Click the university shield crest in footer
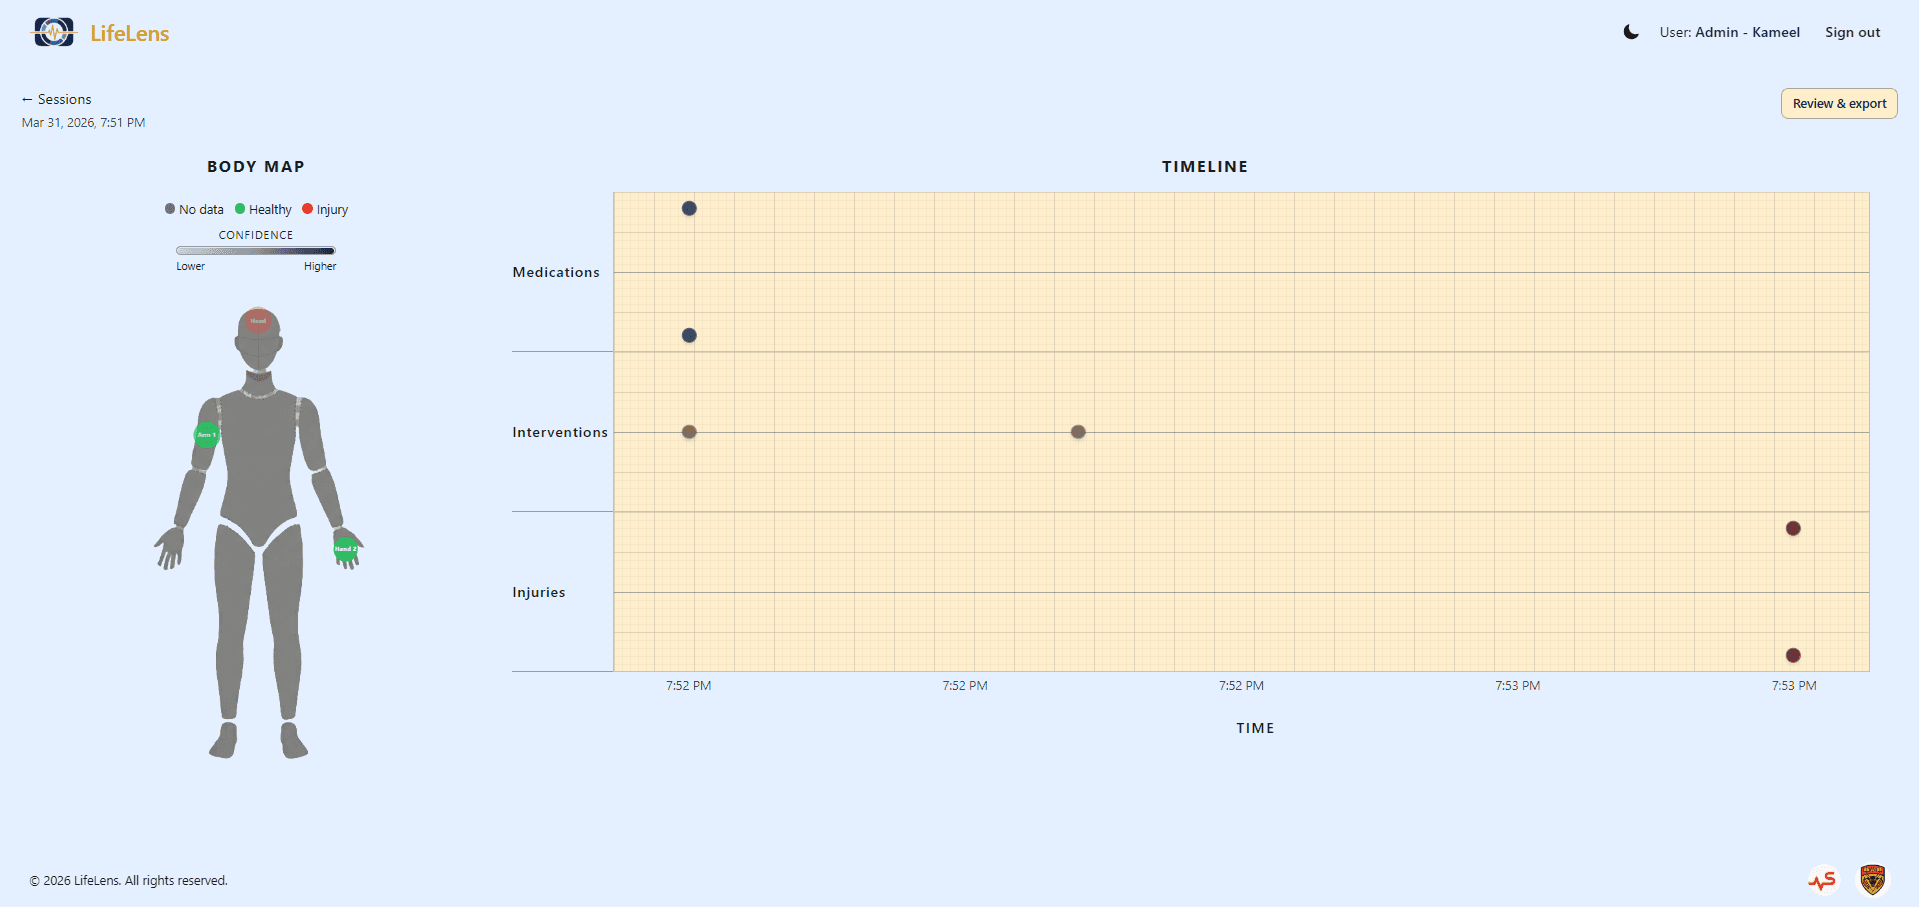The image size is (1920, 907). point(1872,880)
